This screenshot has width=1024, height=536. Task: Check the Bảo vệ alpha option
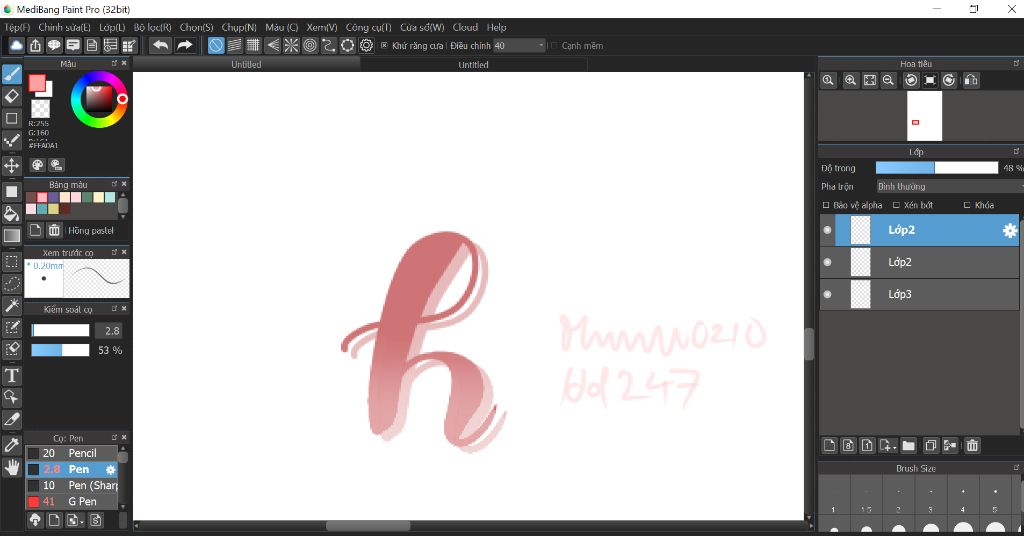point(826,205)
